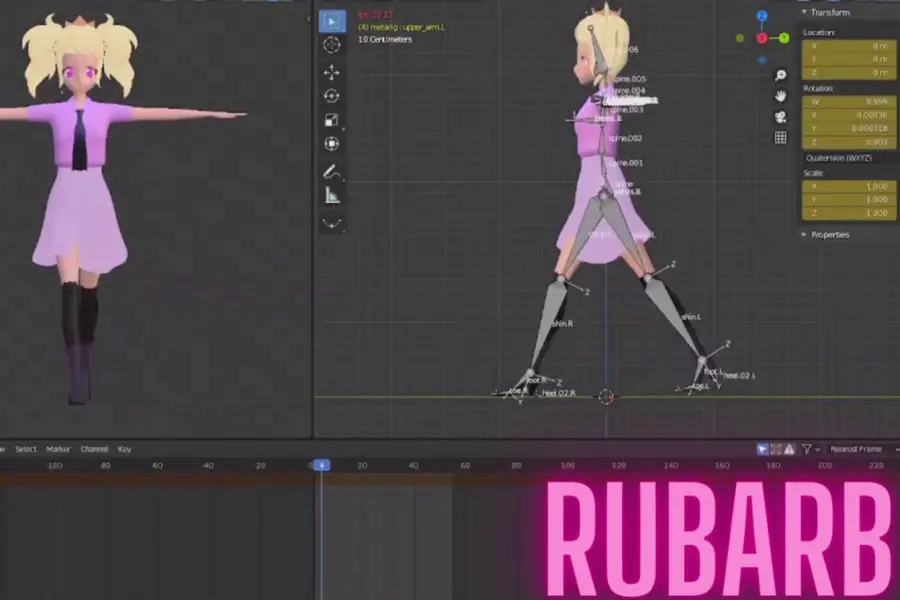Click the Location X field
The width and height of the screenshot is (900, 600).
coord(849,46)
